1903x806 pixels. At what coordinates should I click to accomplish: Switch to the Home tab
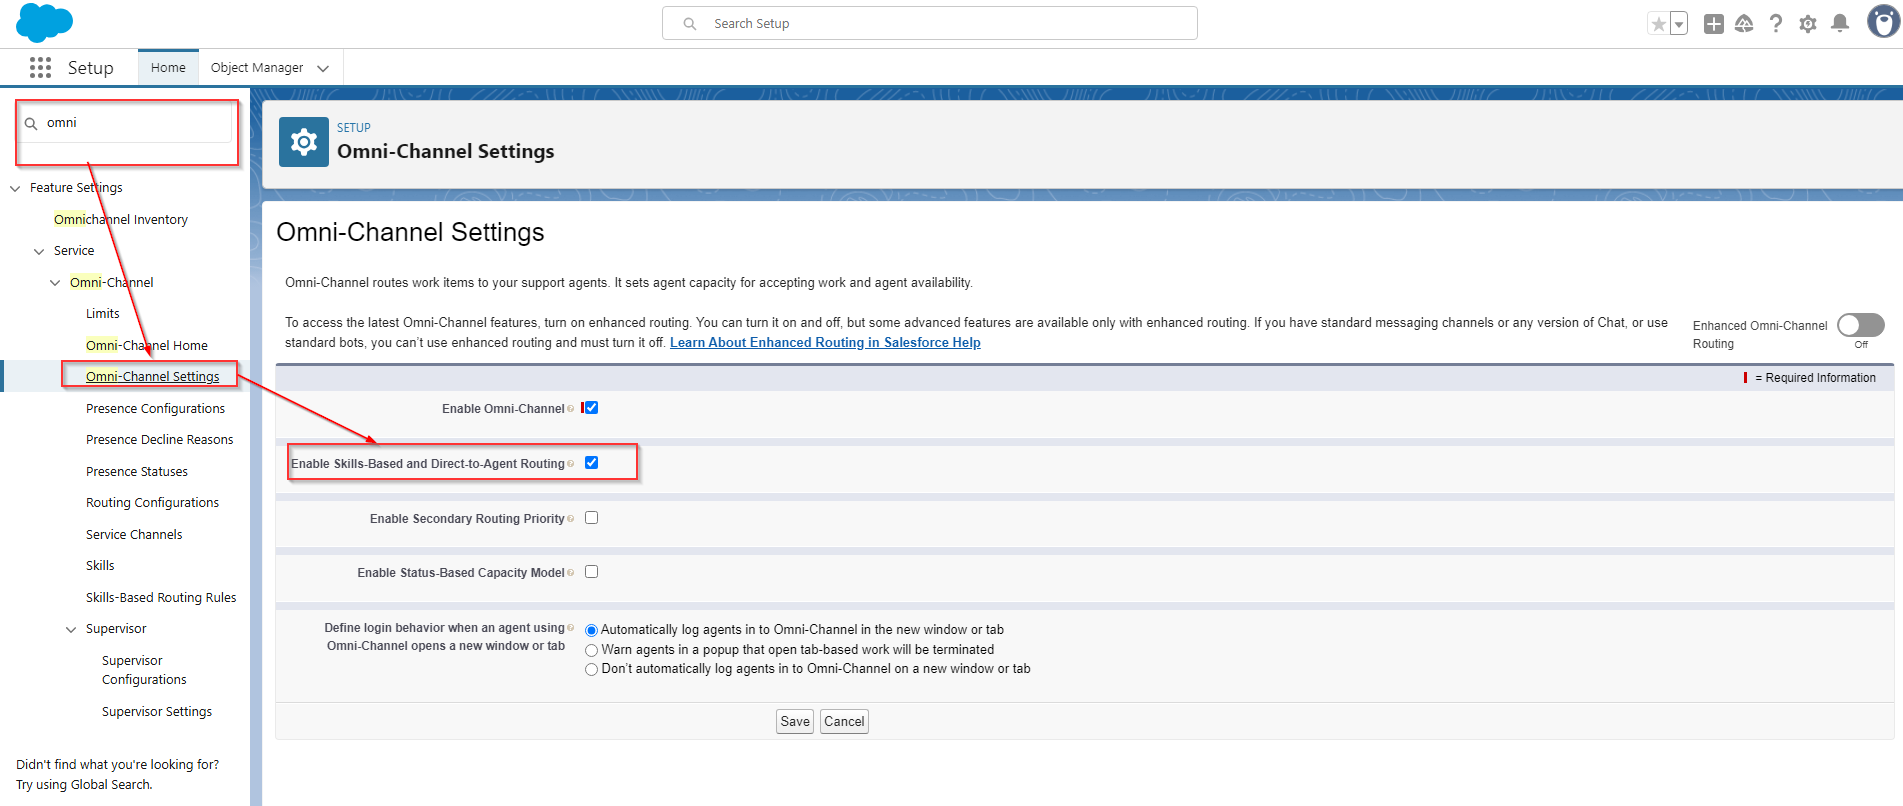coord(168,68)
